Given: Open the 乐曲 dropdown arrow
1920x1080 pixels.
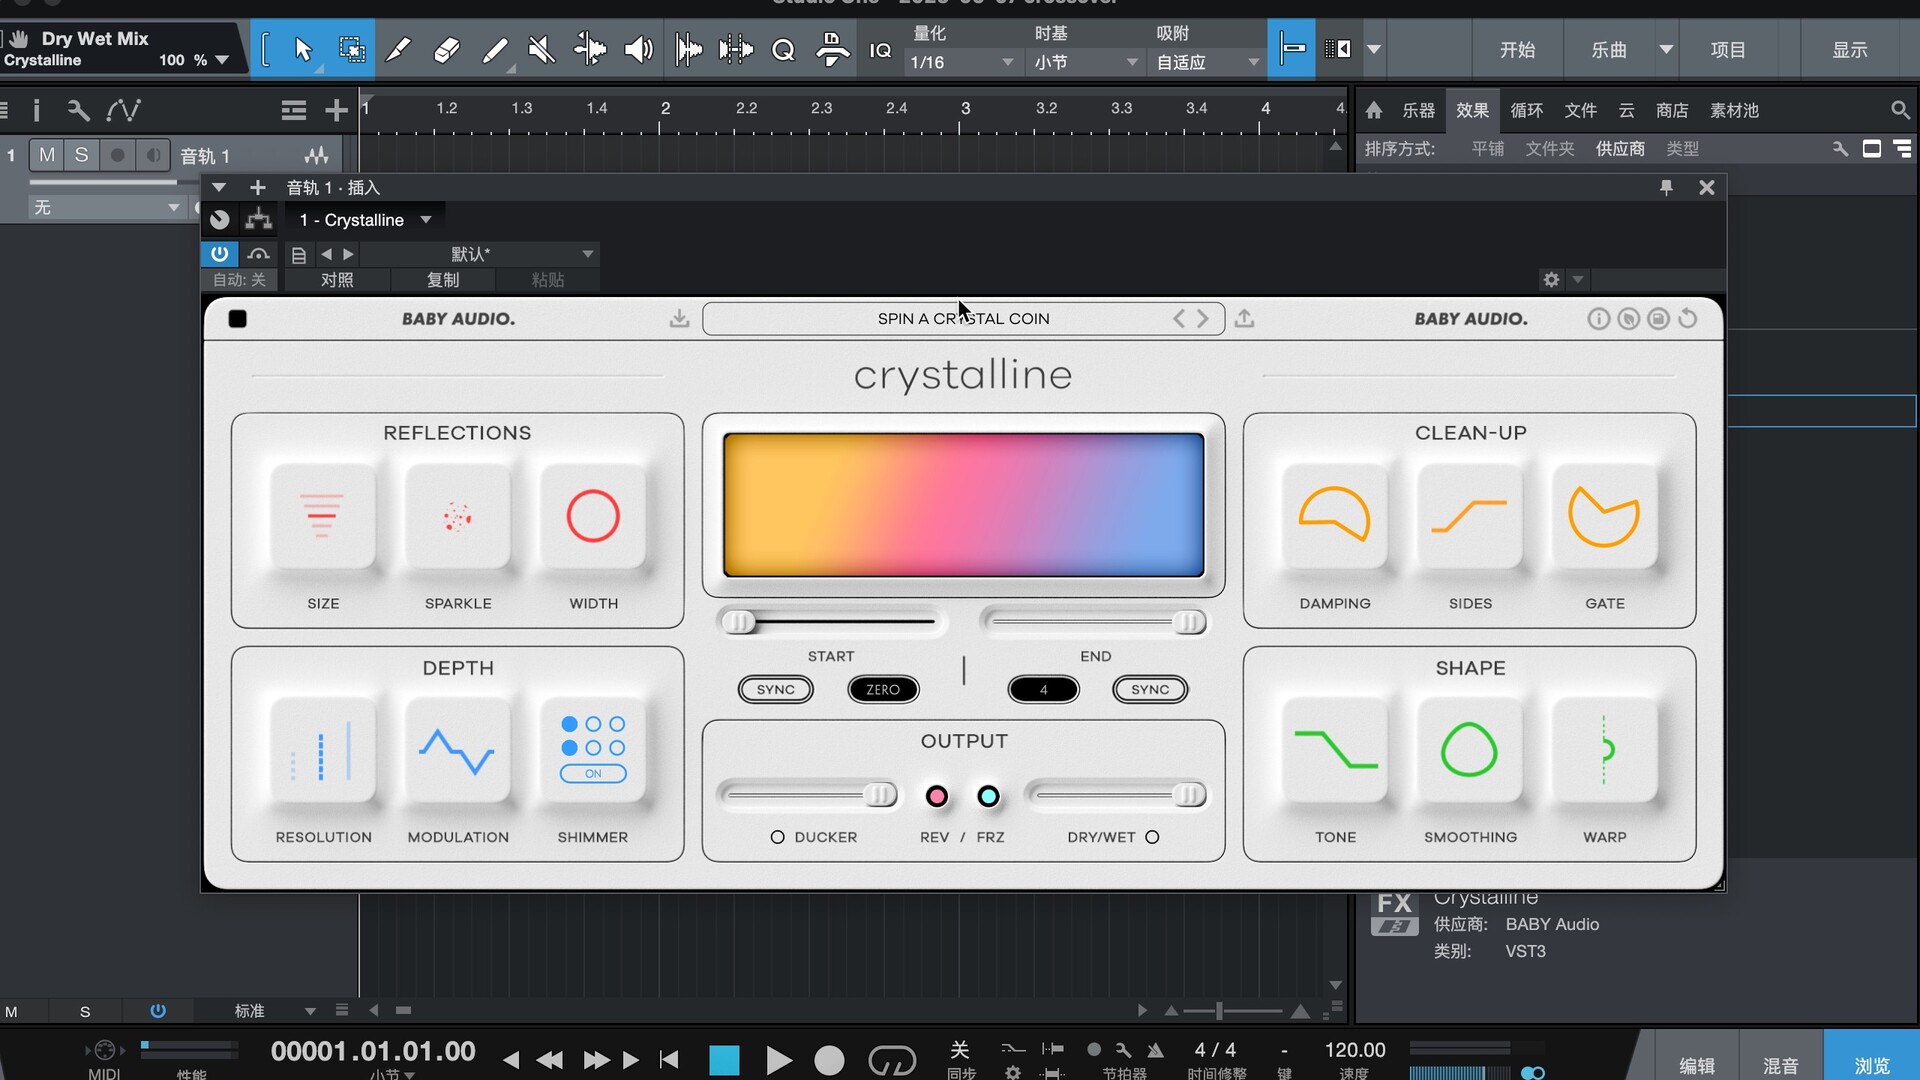Looking at the screenshot, I should pyautogui.click(x=1666, y=49).
